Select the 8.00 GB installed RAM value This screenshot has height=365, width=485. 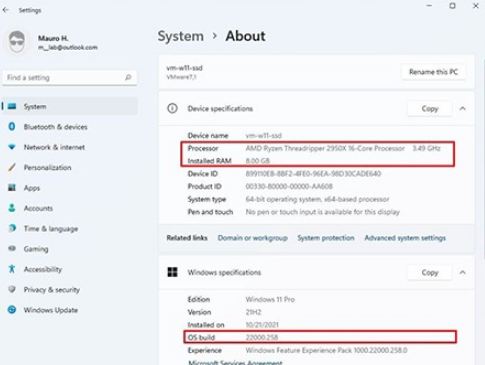258,161
